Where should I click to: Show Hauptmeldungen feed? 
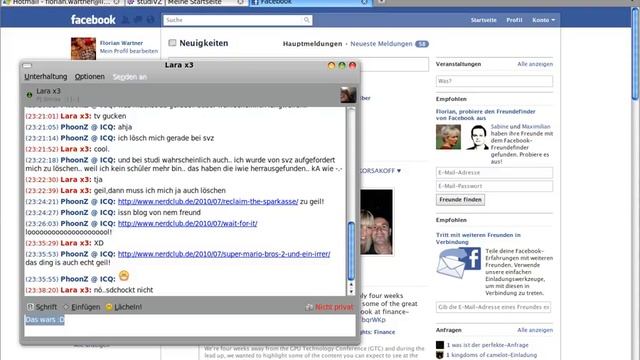(x=312, y=44)
